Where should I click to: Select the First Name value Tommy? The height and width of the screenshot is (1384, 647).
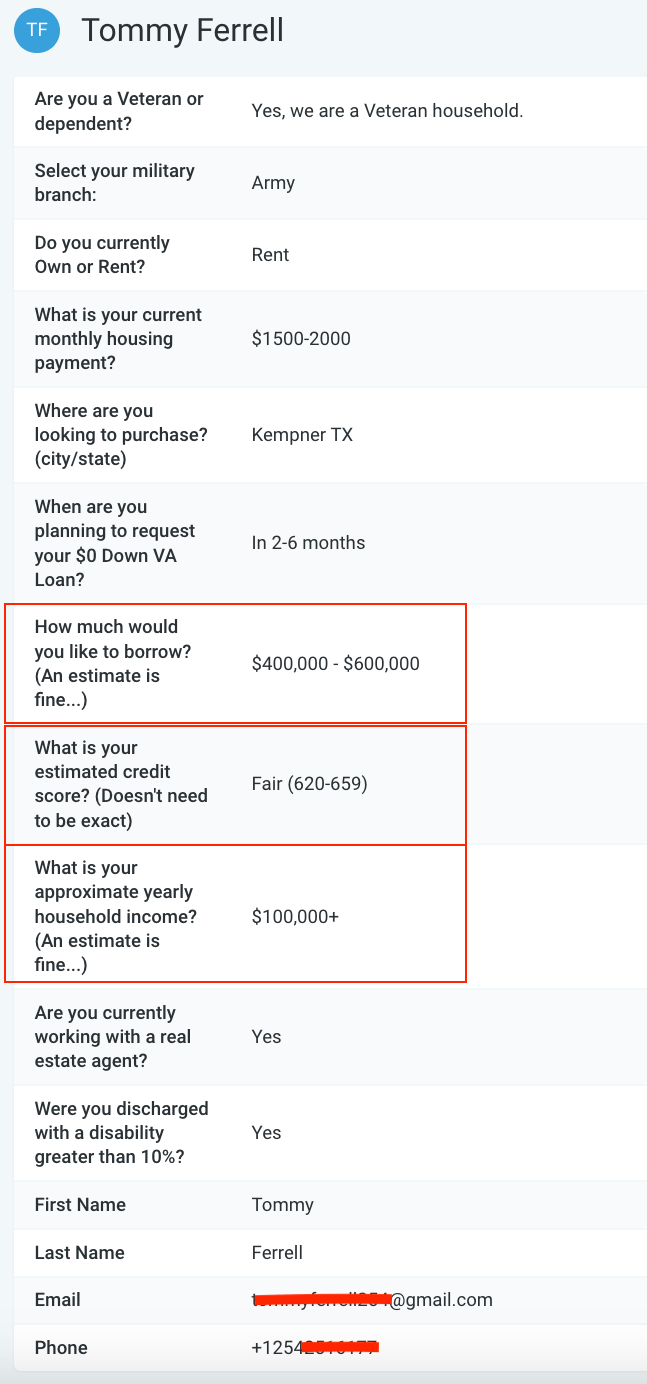pos(283,1205)
